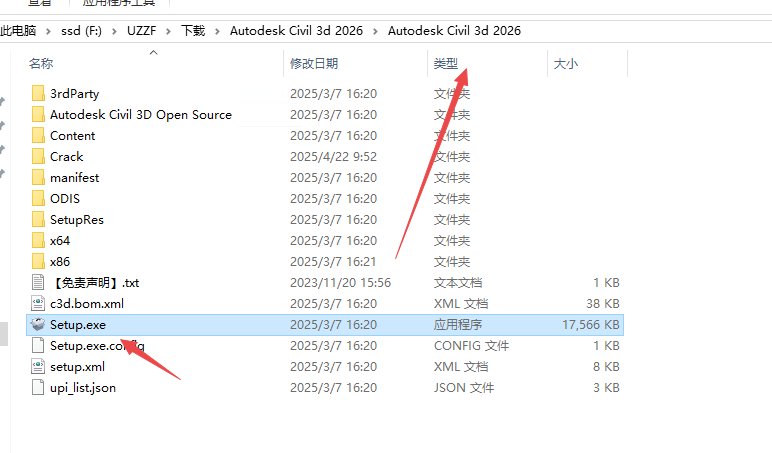This screenshot has height=453, width=772.
Task: Select the x64 folder name
Action: (60, 241)
